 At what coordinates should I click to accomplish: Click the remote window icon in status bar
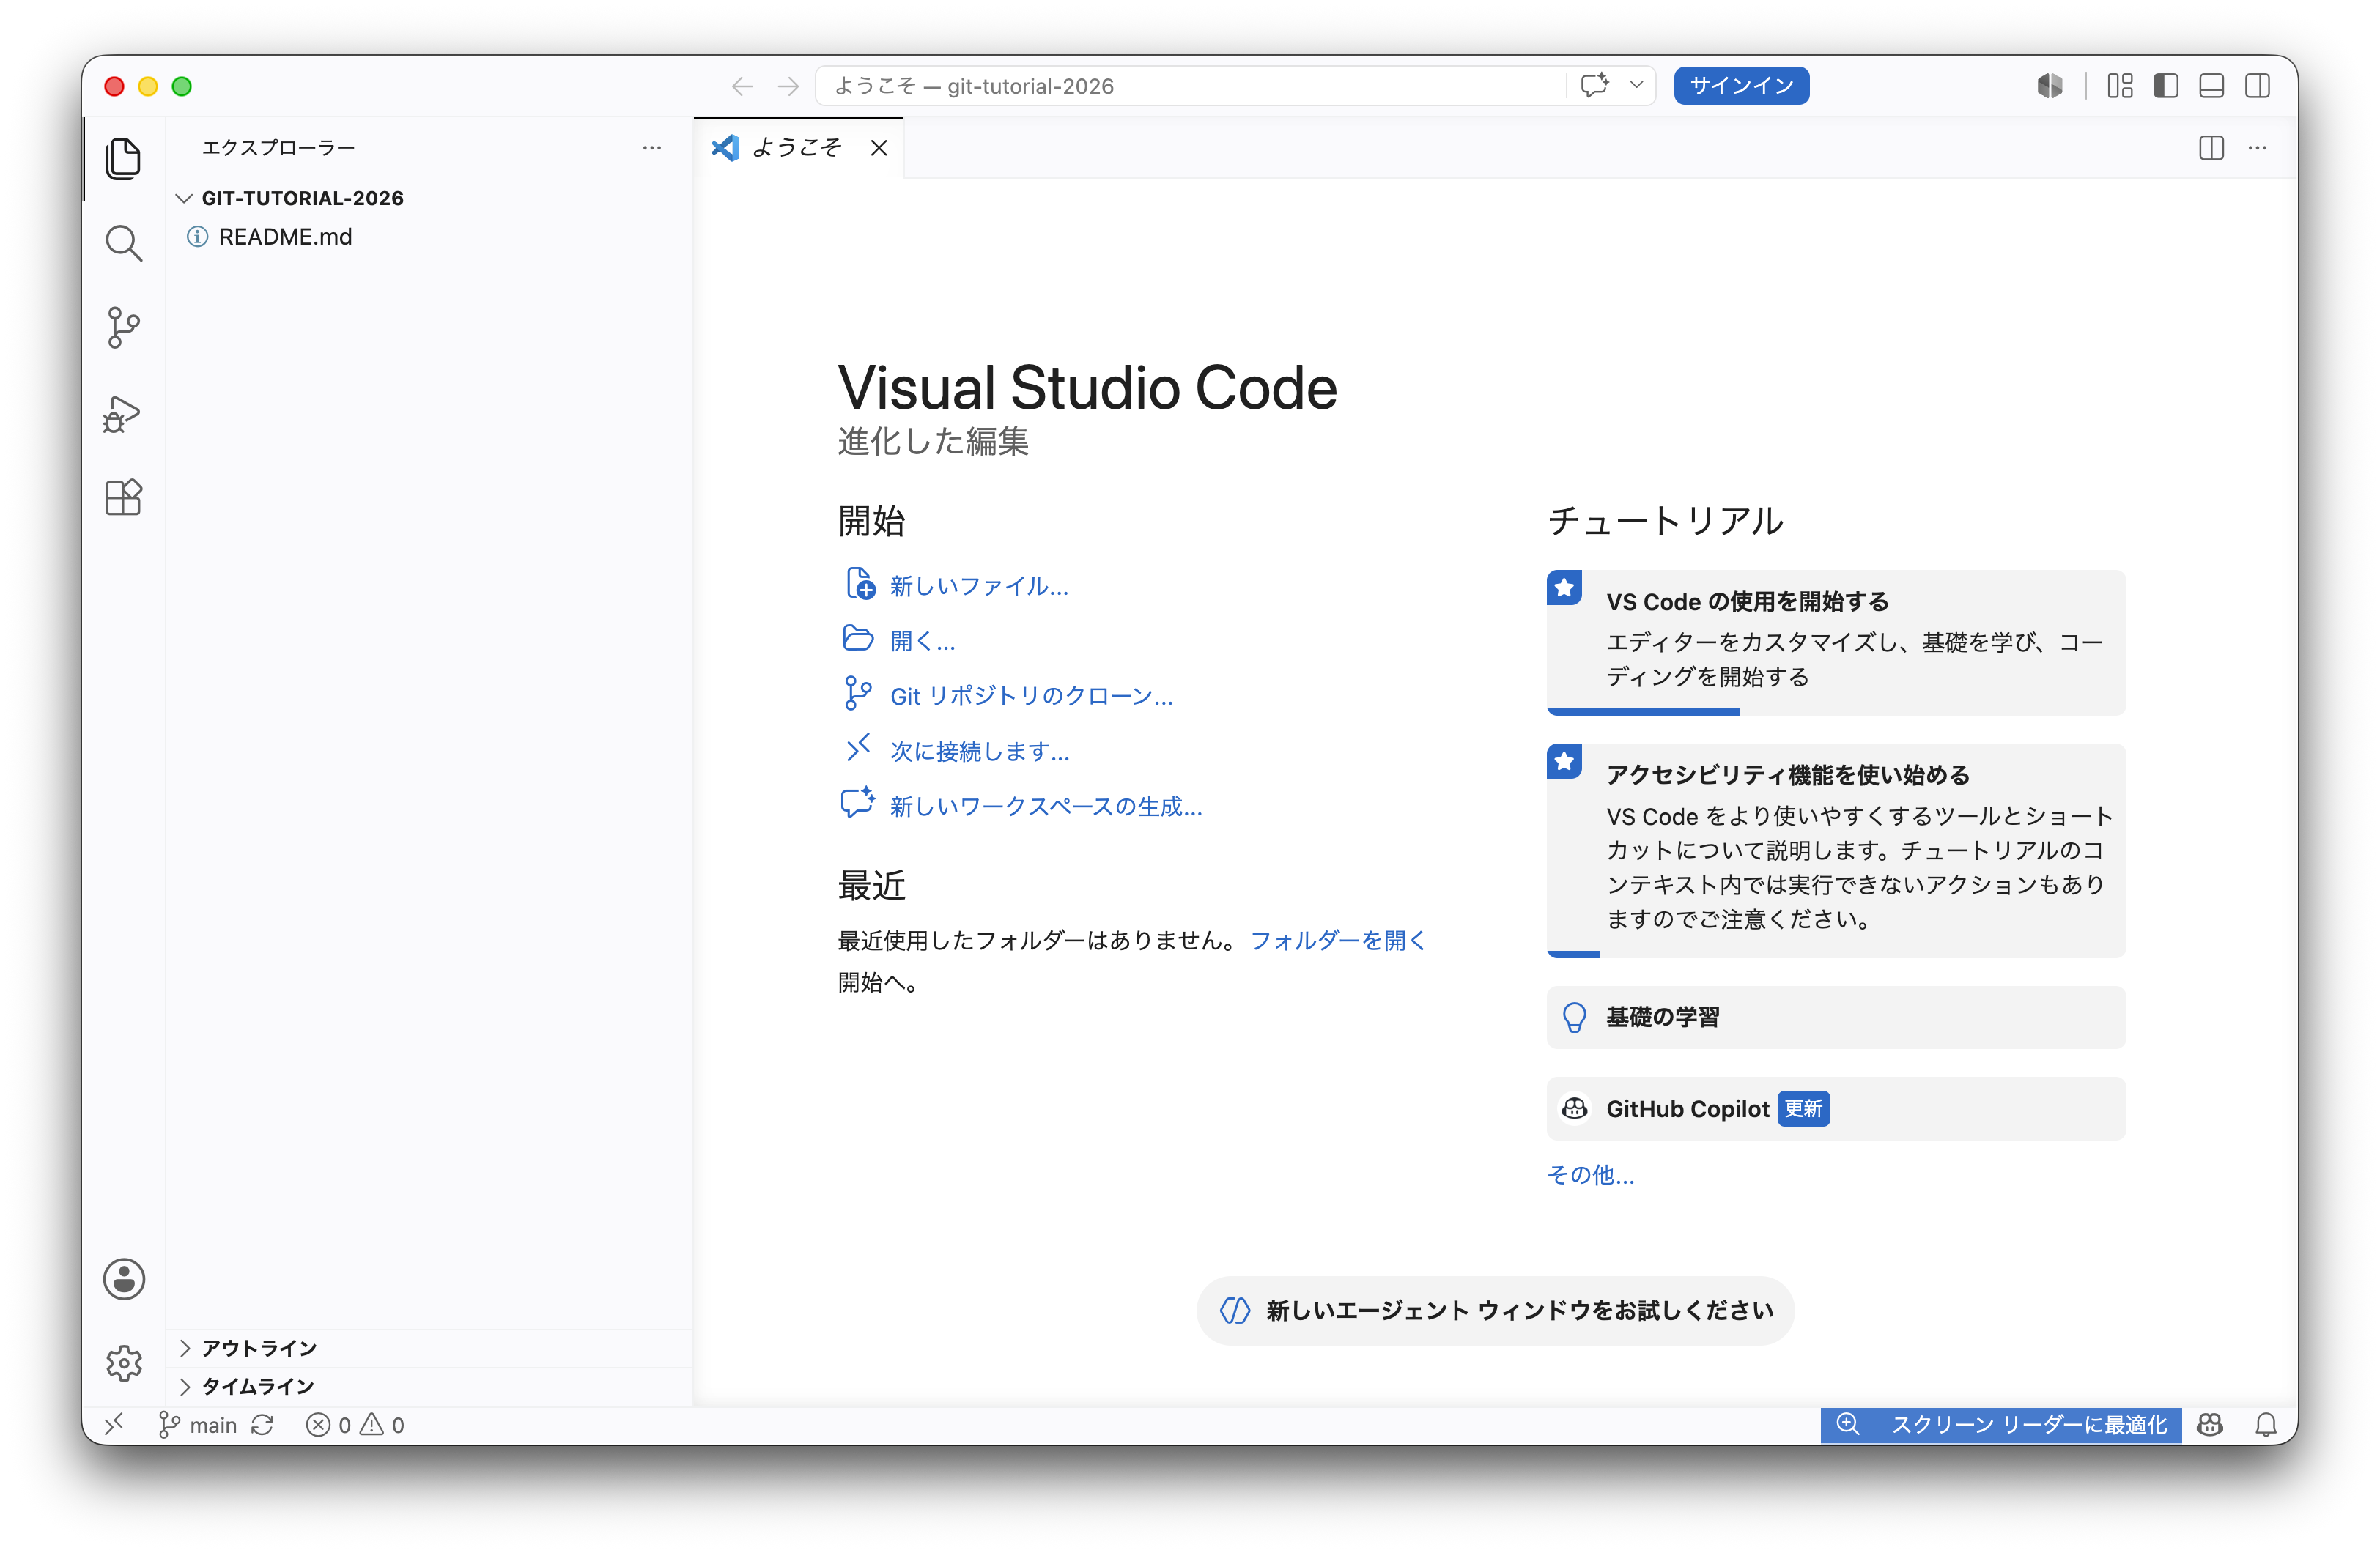click(114, 1424)
